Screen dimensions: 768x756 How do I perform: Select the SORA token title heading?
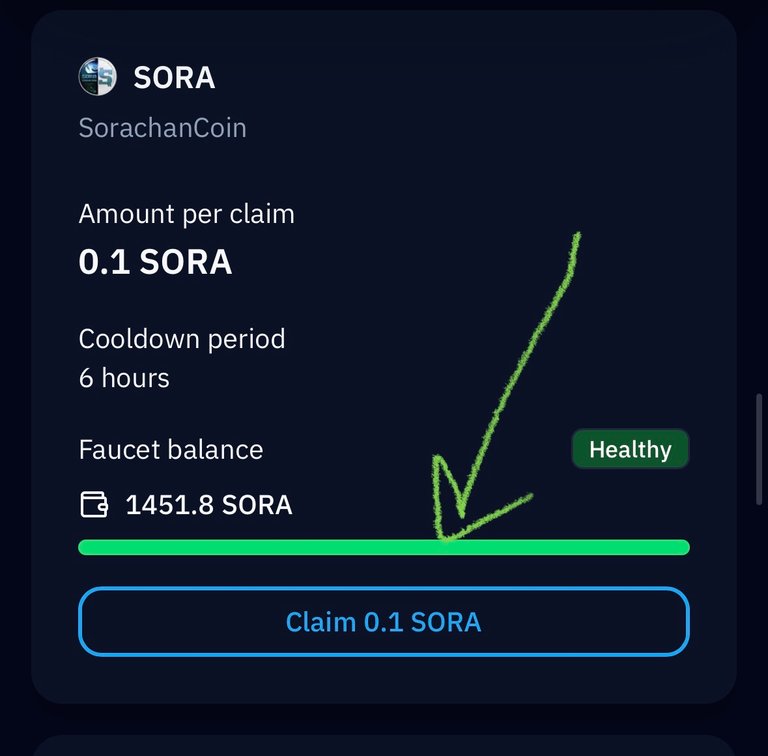click(174, 77)
